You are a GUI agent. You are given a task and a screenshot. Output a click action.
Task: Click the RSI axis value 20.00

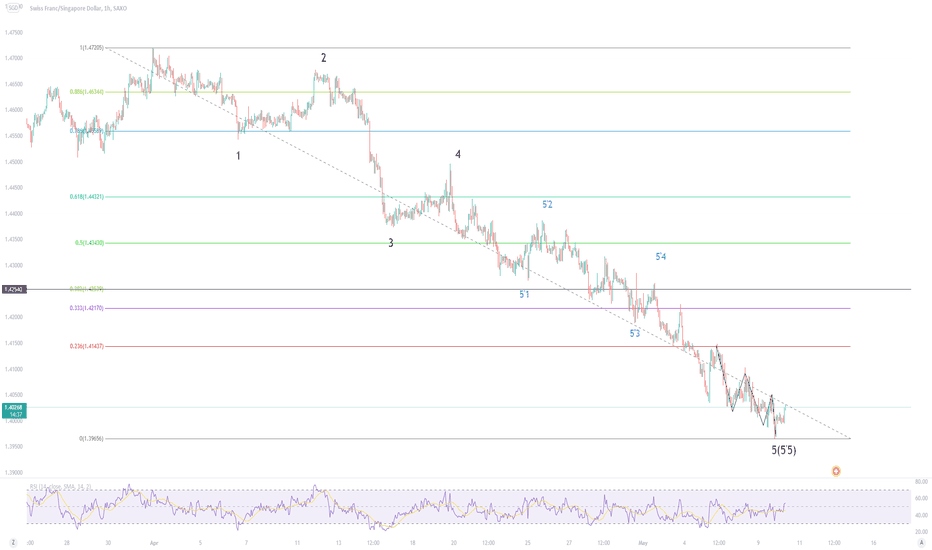921,532
